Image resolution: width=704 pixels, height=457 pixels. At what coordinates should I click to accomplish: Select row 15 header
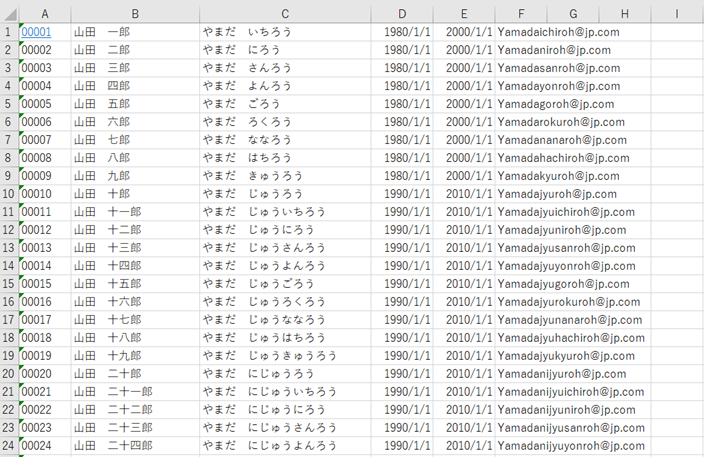(x=9, y=284)
